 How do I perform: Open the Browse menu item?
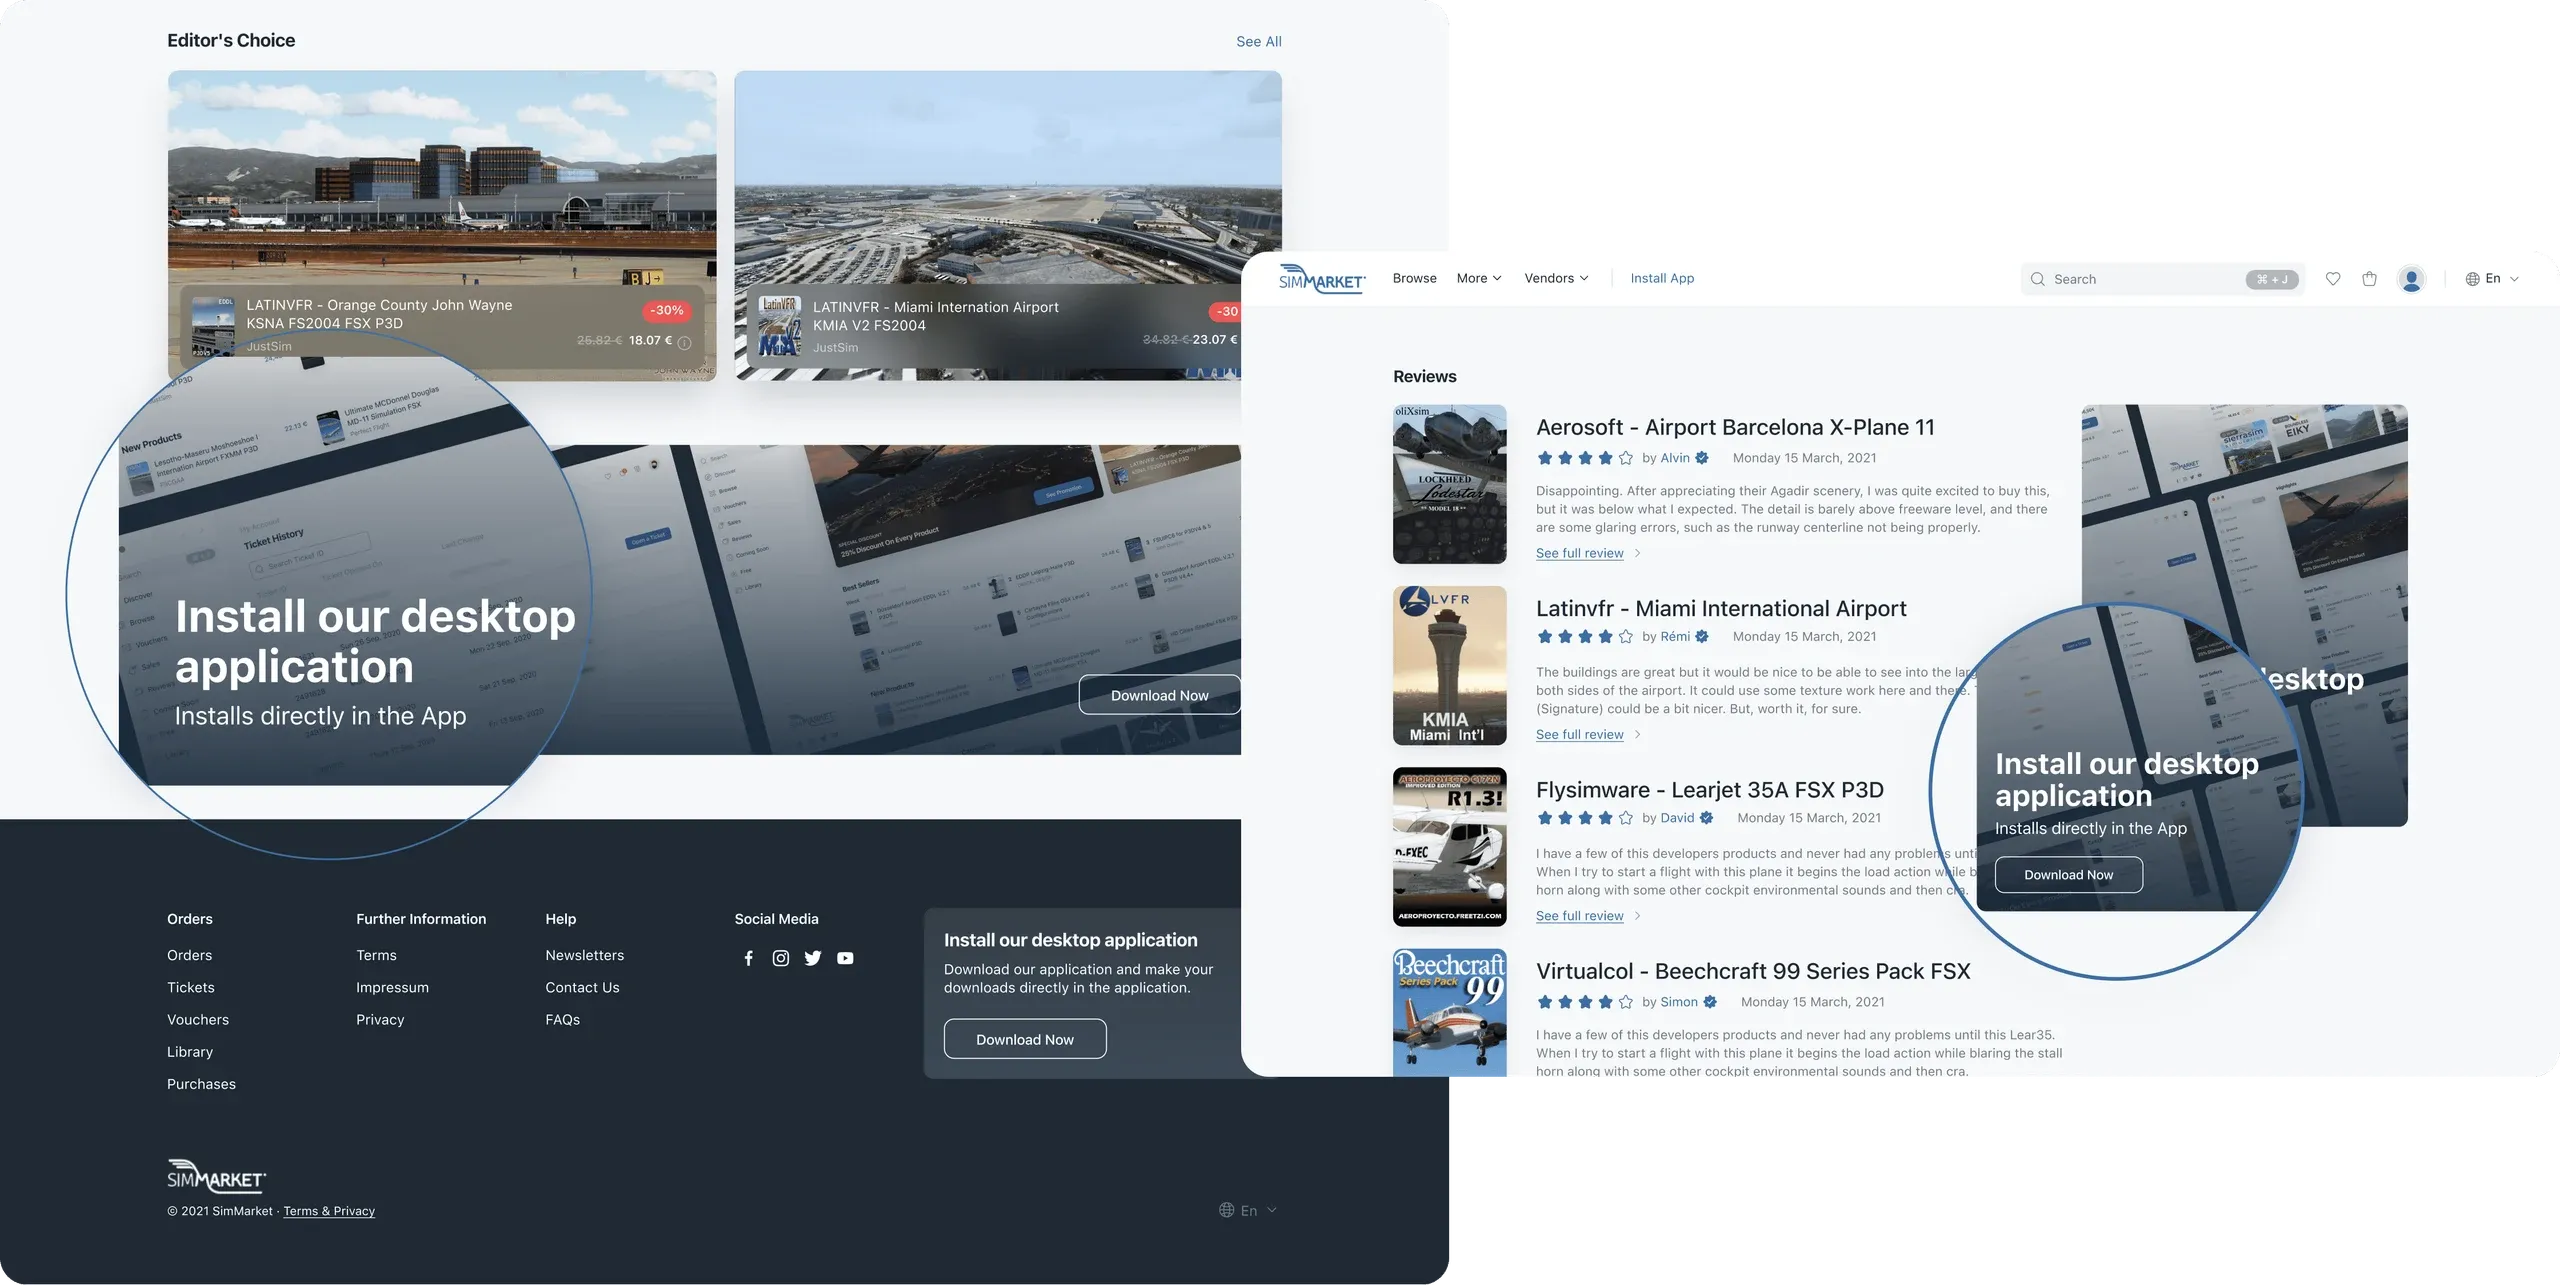1414,278
